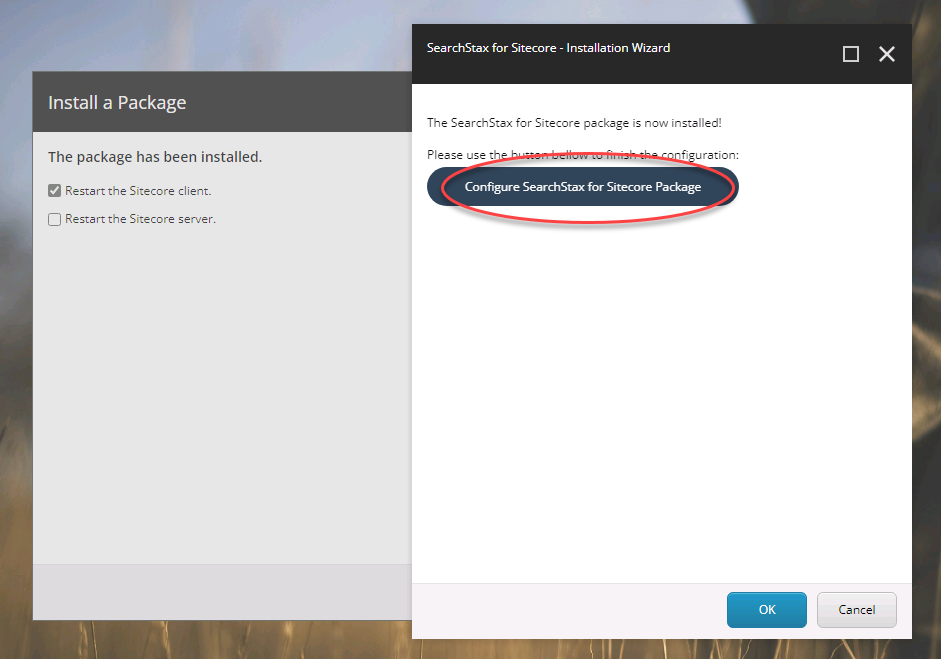This screenshot has width=941, height=659.
Task: Maximize the Installation Wizard window
Action: [850, 55]
